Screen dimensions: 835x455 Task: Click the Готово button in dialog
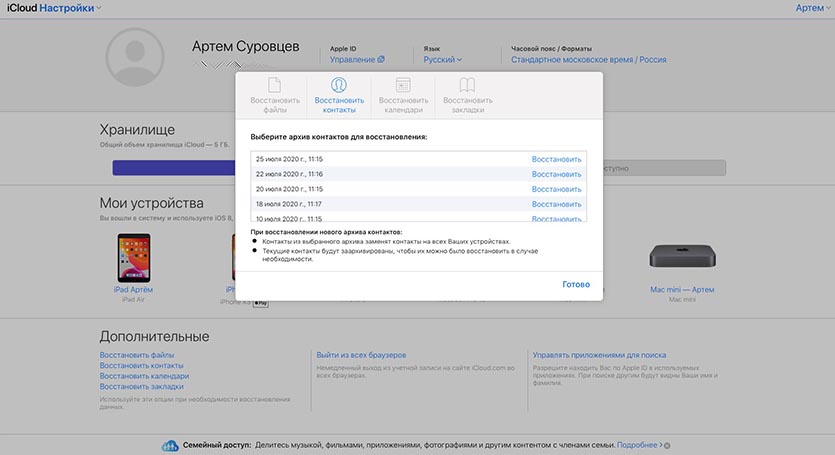click(576, 285)
